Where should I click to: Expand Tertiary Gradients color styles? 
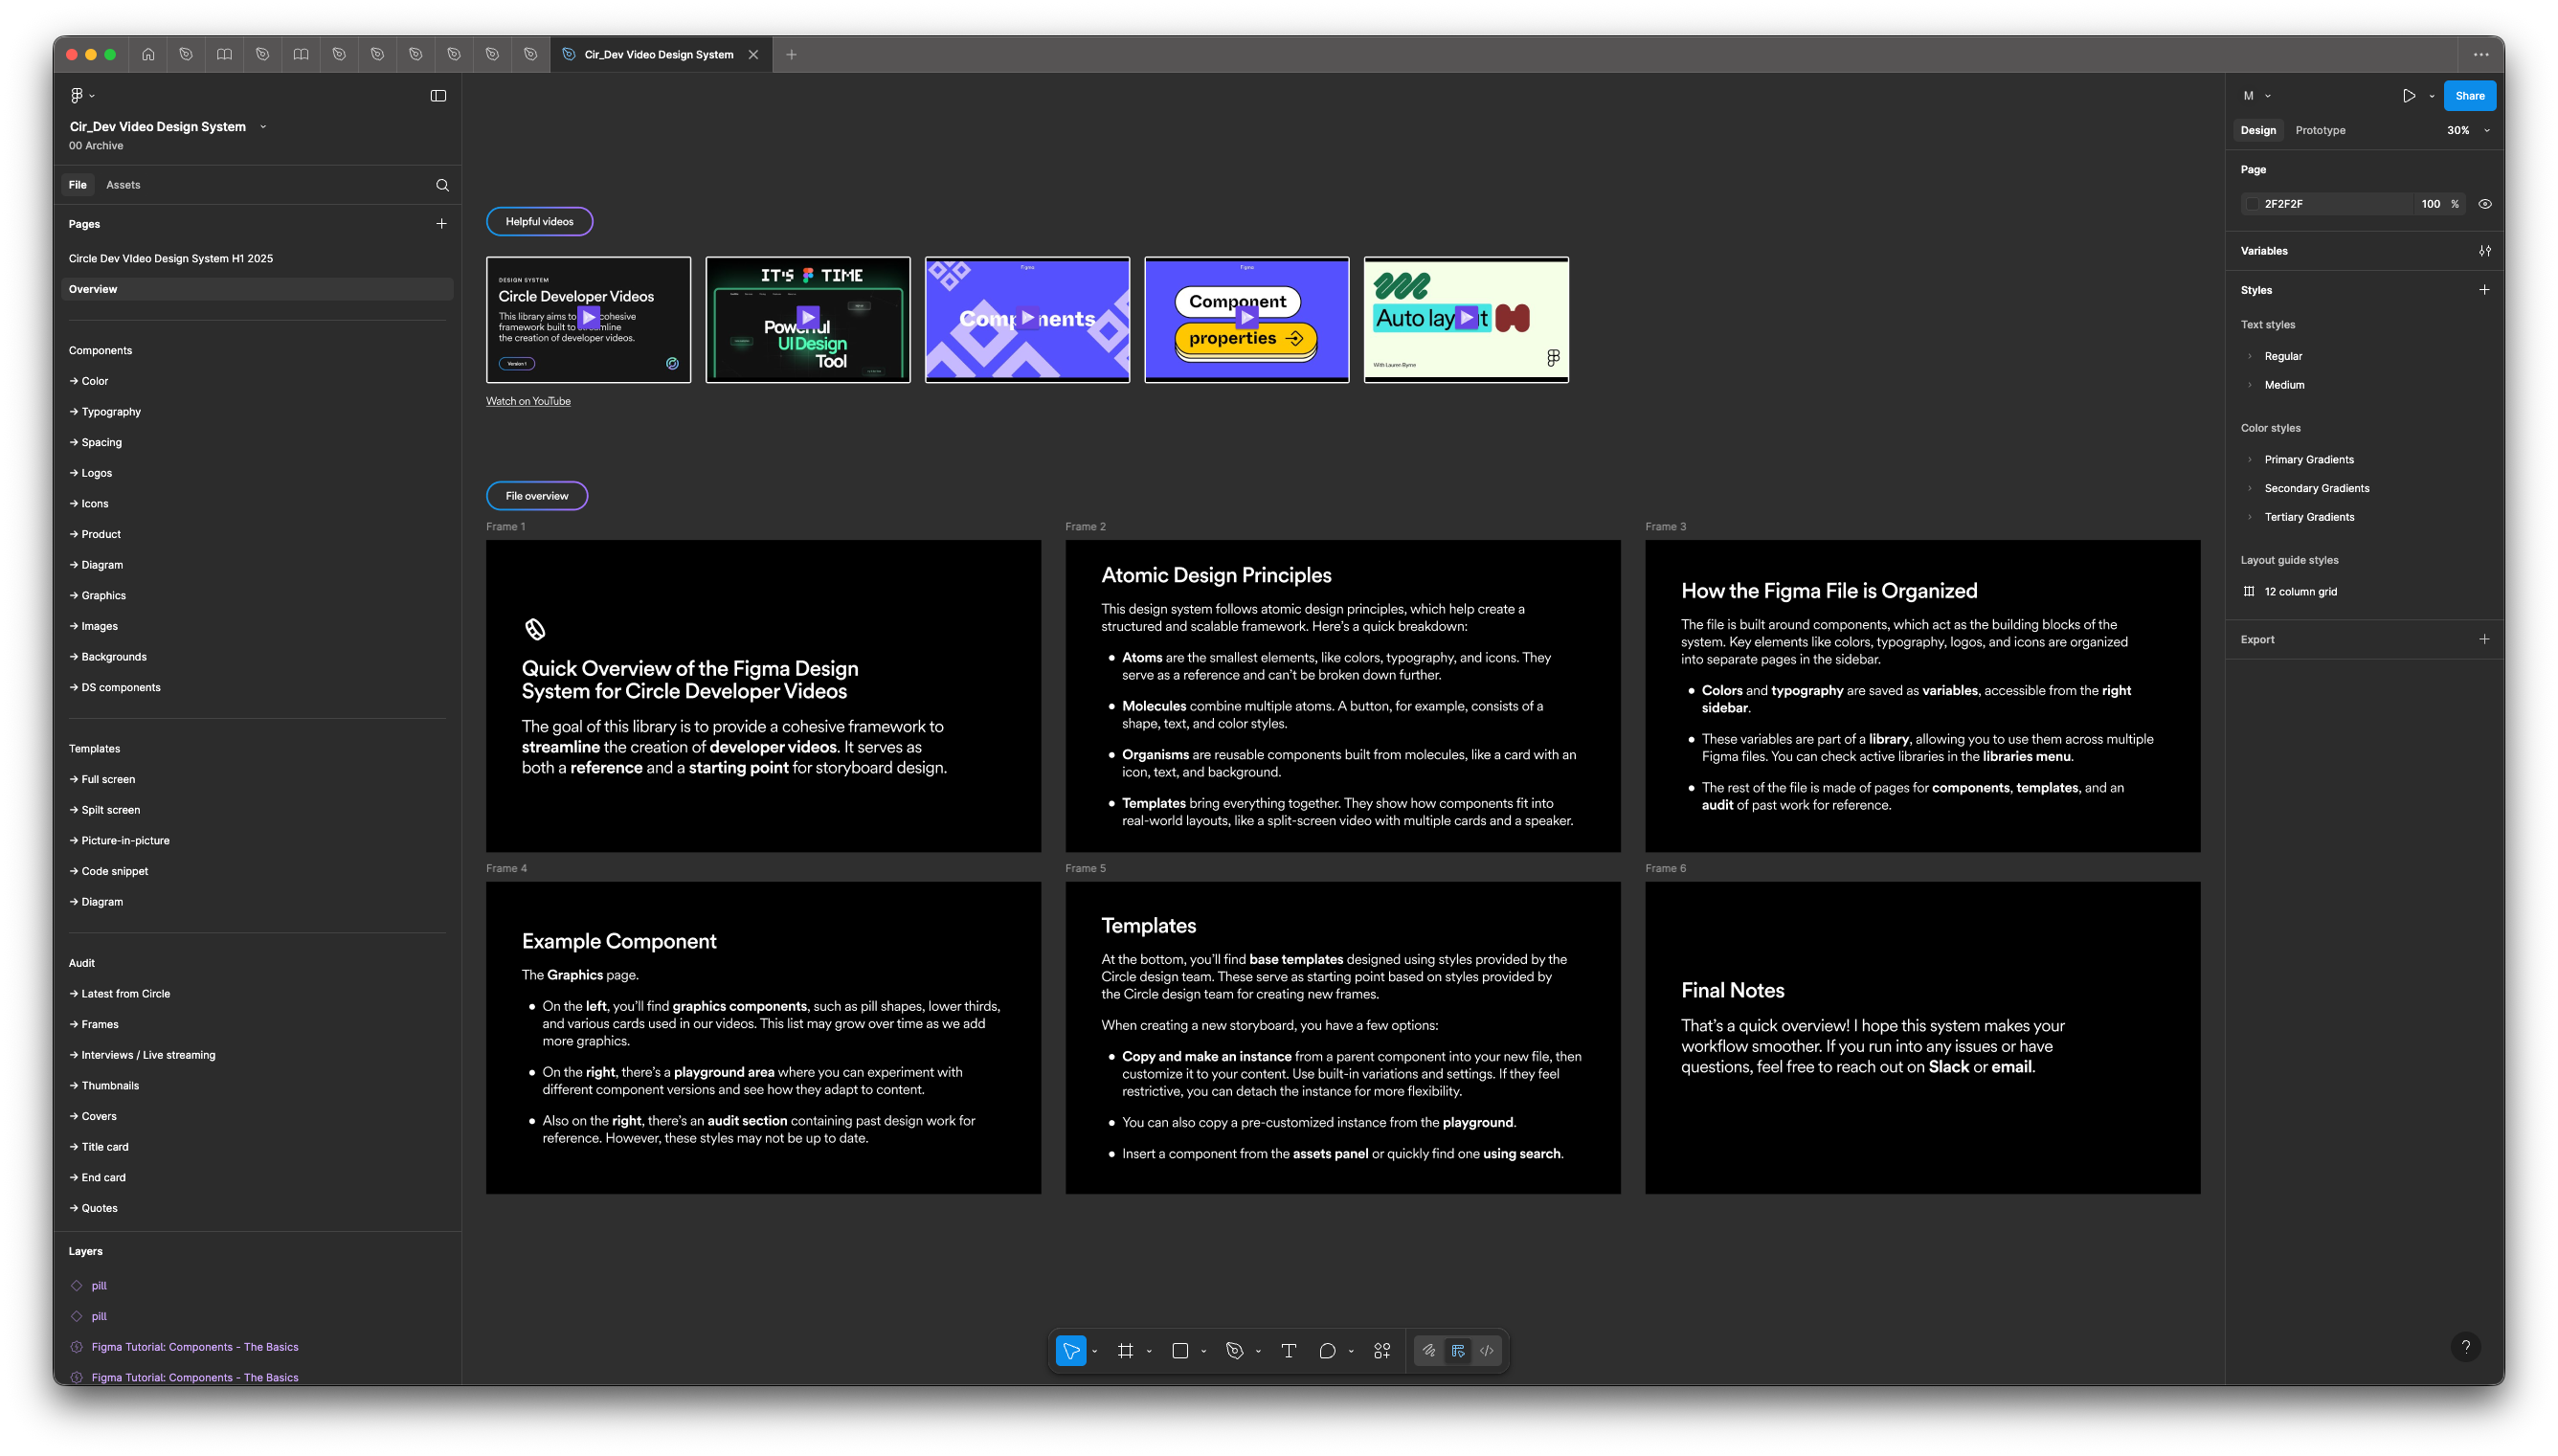[2250, 517]
